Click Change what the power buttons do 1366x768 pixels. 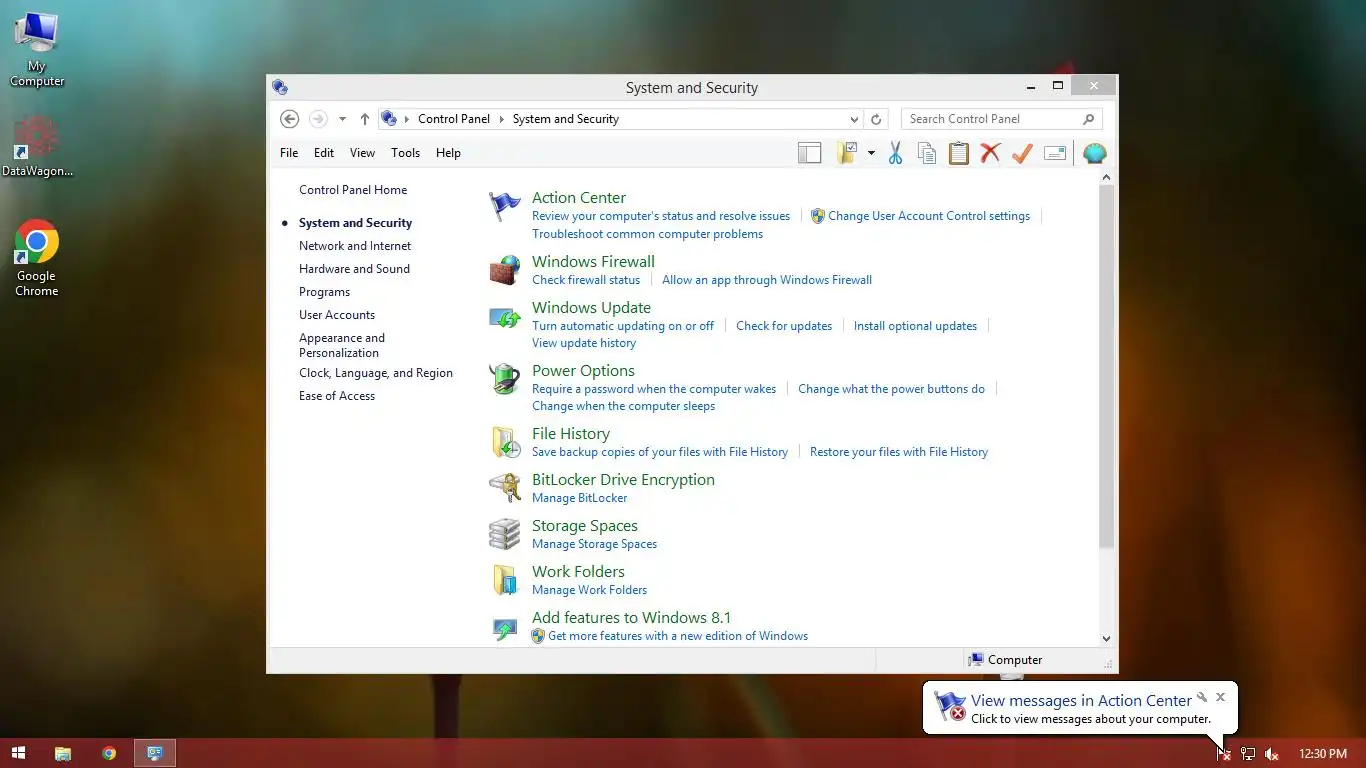coord(891,389)
